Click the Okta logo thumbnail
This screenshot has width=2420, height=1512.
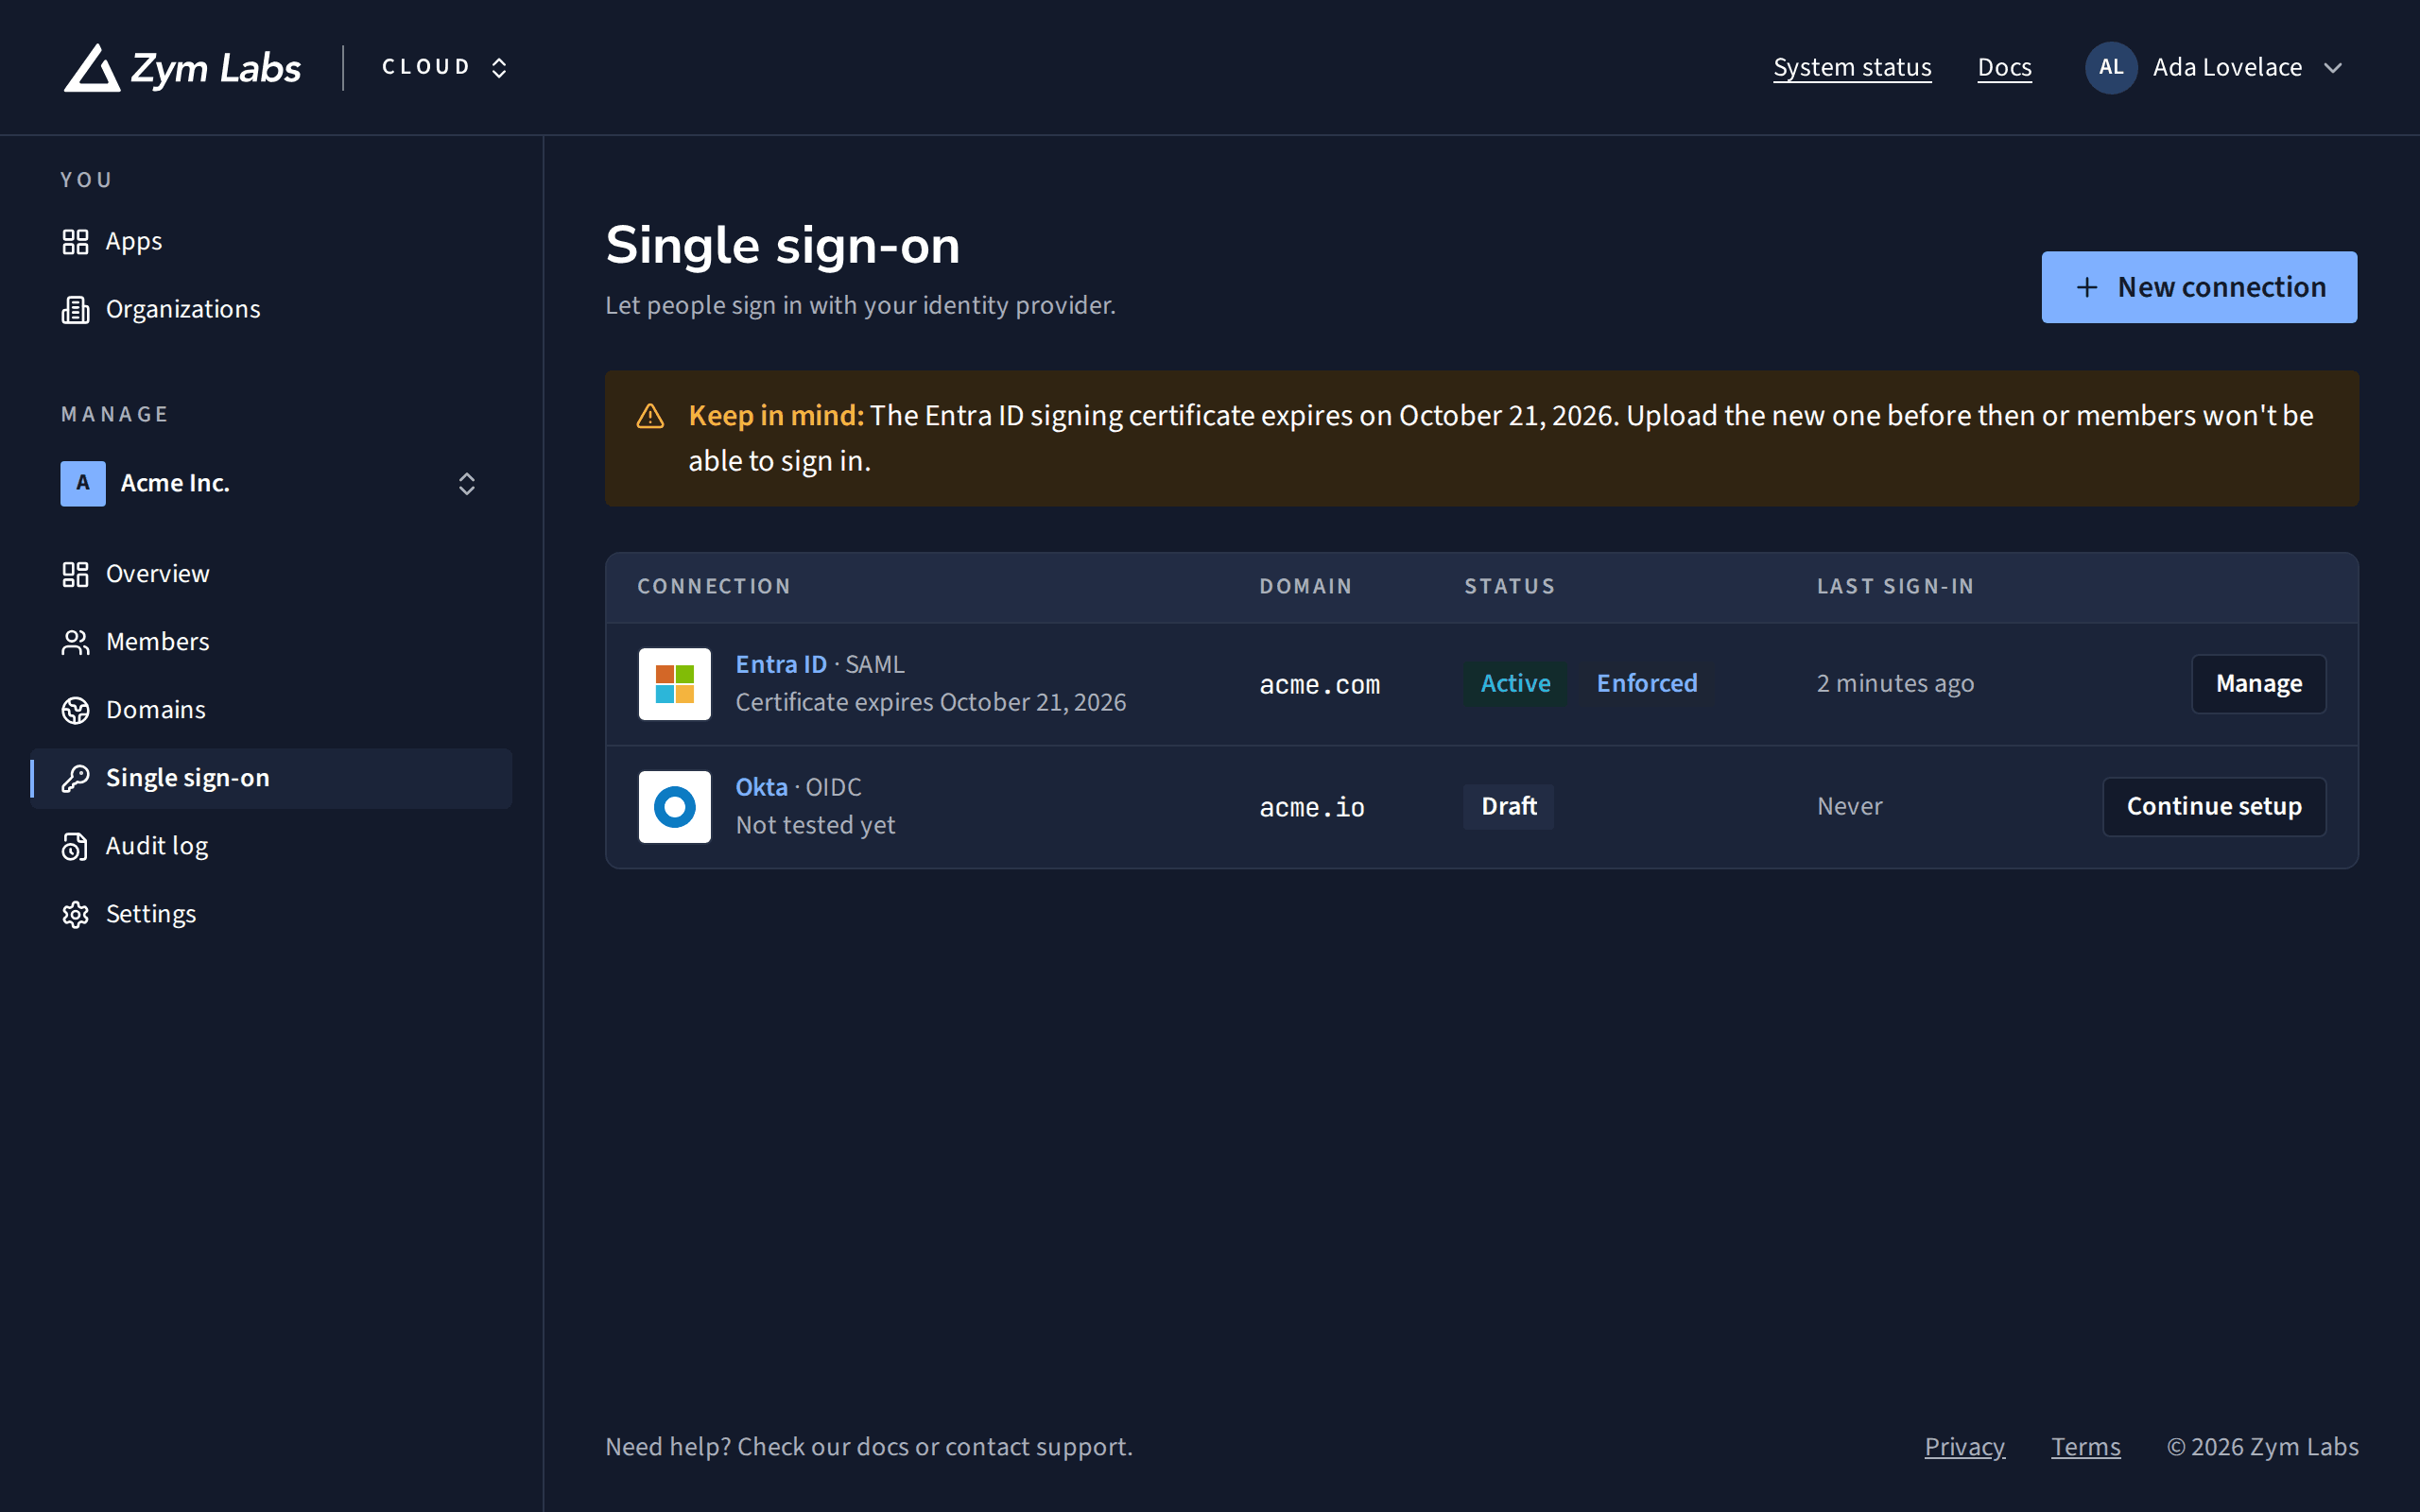click(675, 807)
